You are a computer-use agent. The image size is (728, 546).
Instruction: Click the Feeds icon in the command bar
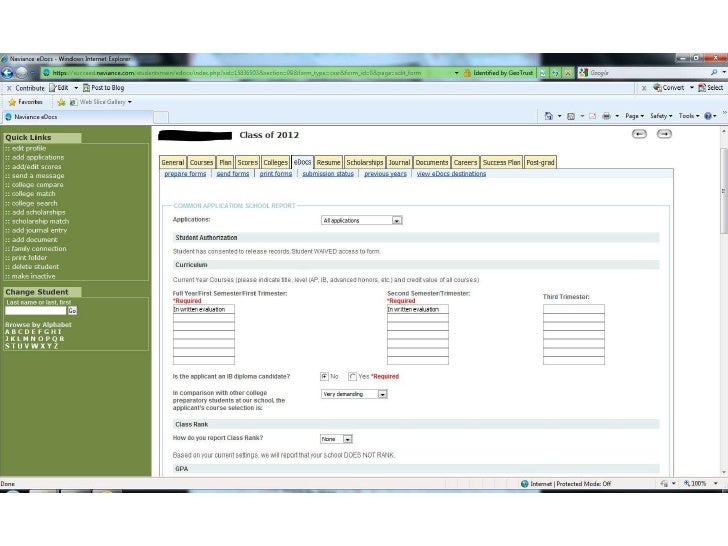(571, 116)
